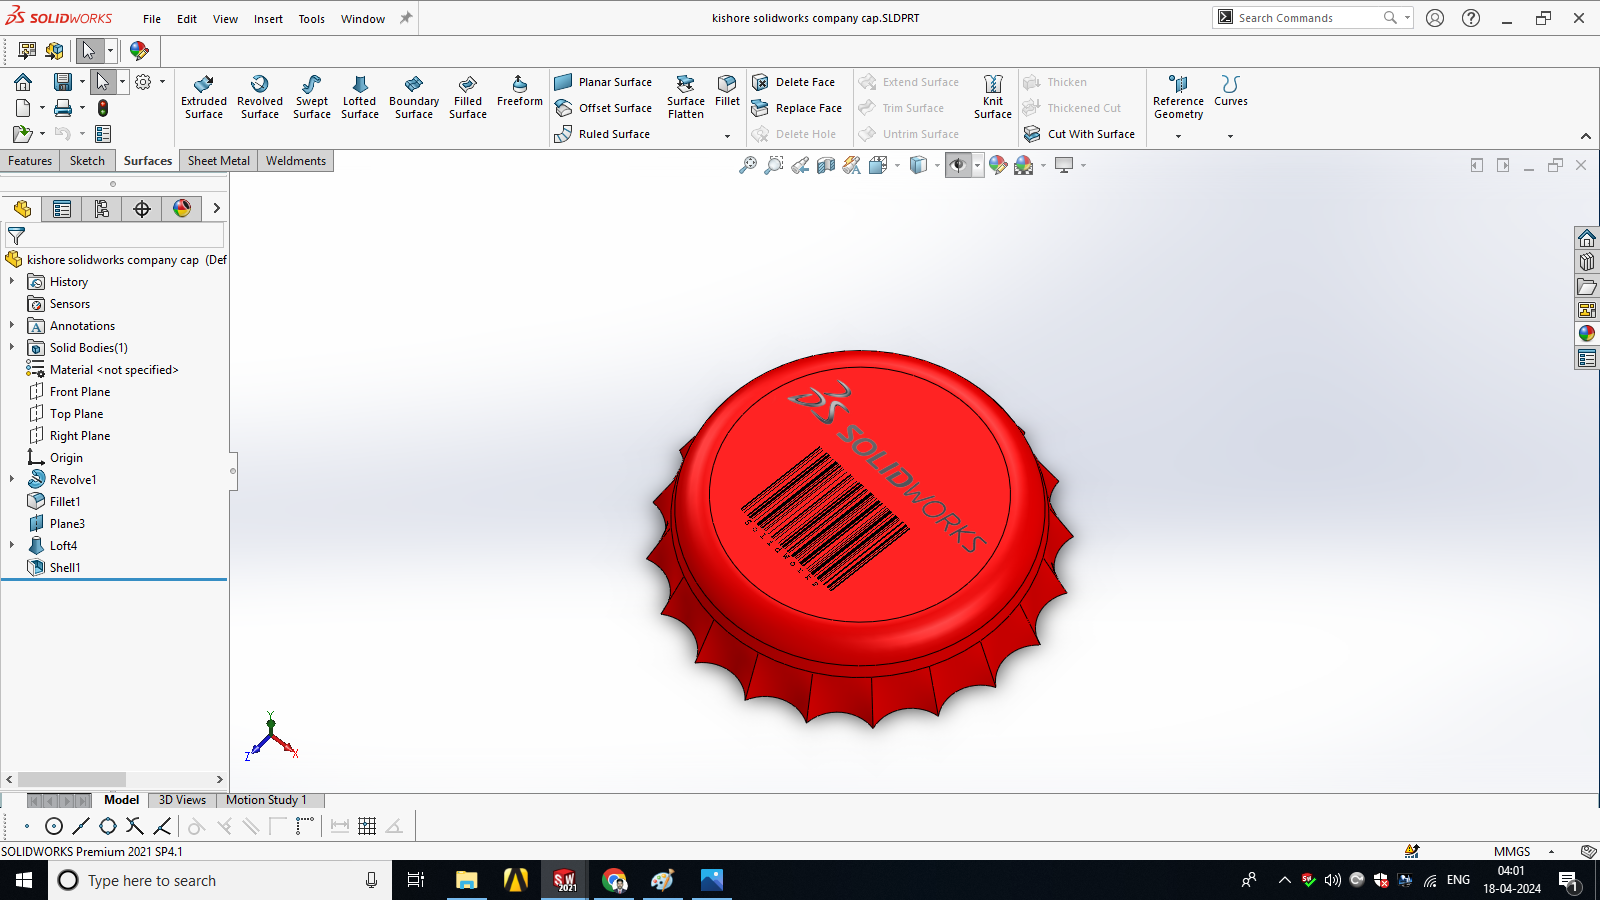Select the Extruded Surface tool
The width and height of the screenshot is (1600, 900).
pos(204,97)
